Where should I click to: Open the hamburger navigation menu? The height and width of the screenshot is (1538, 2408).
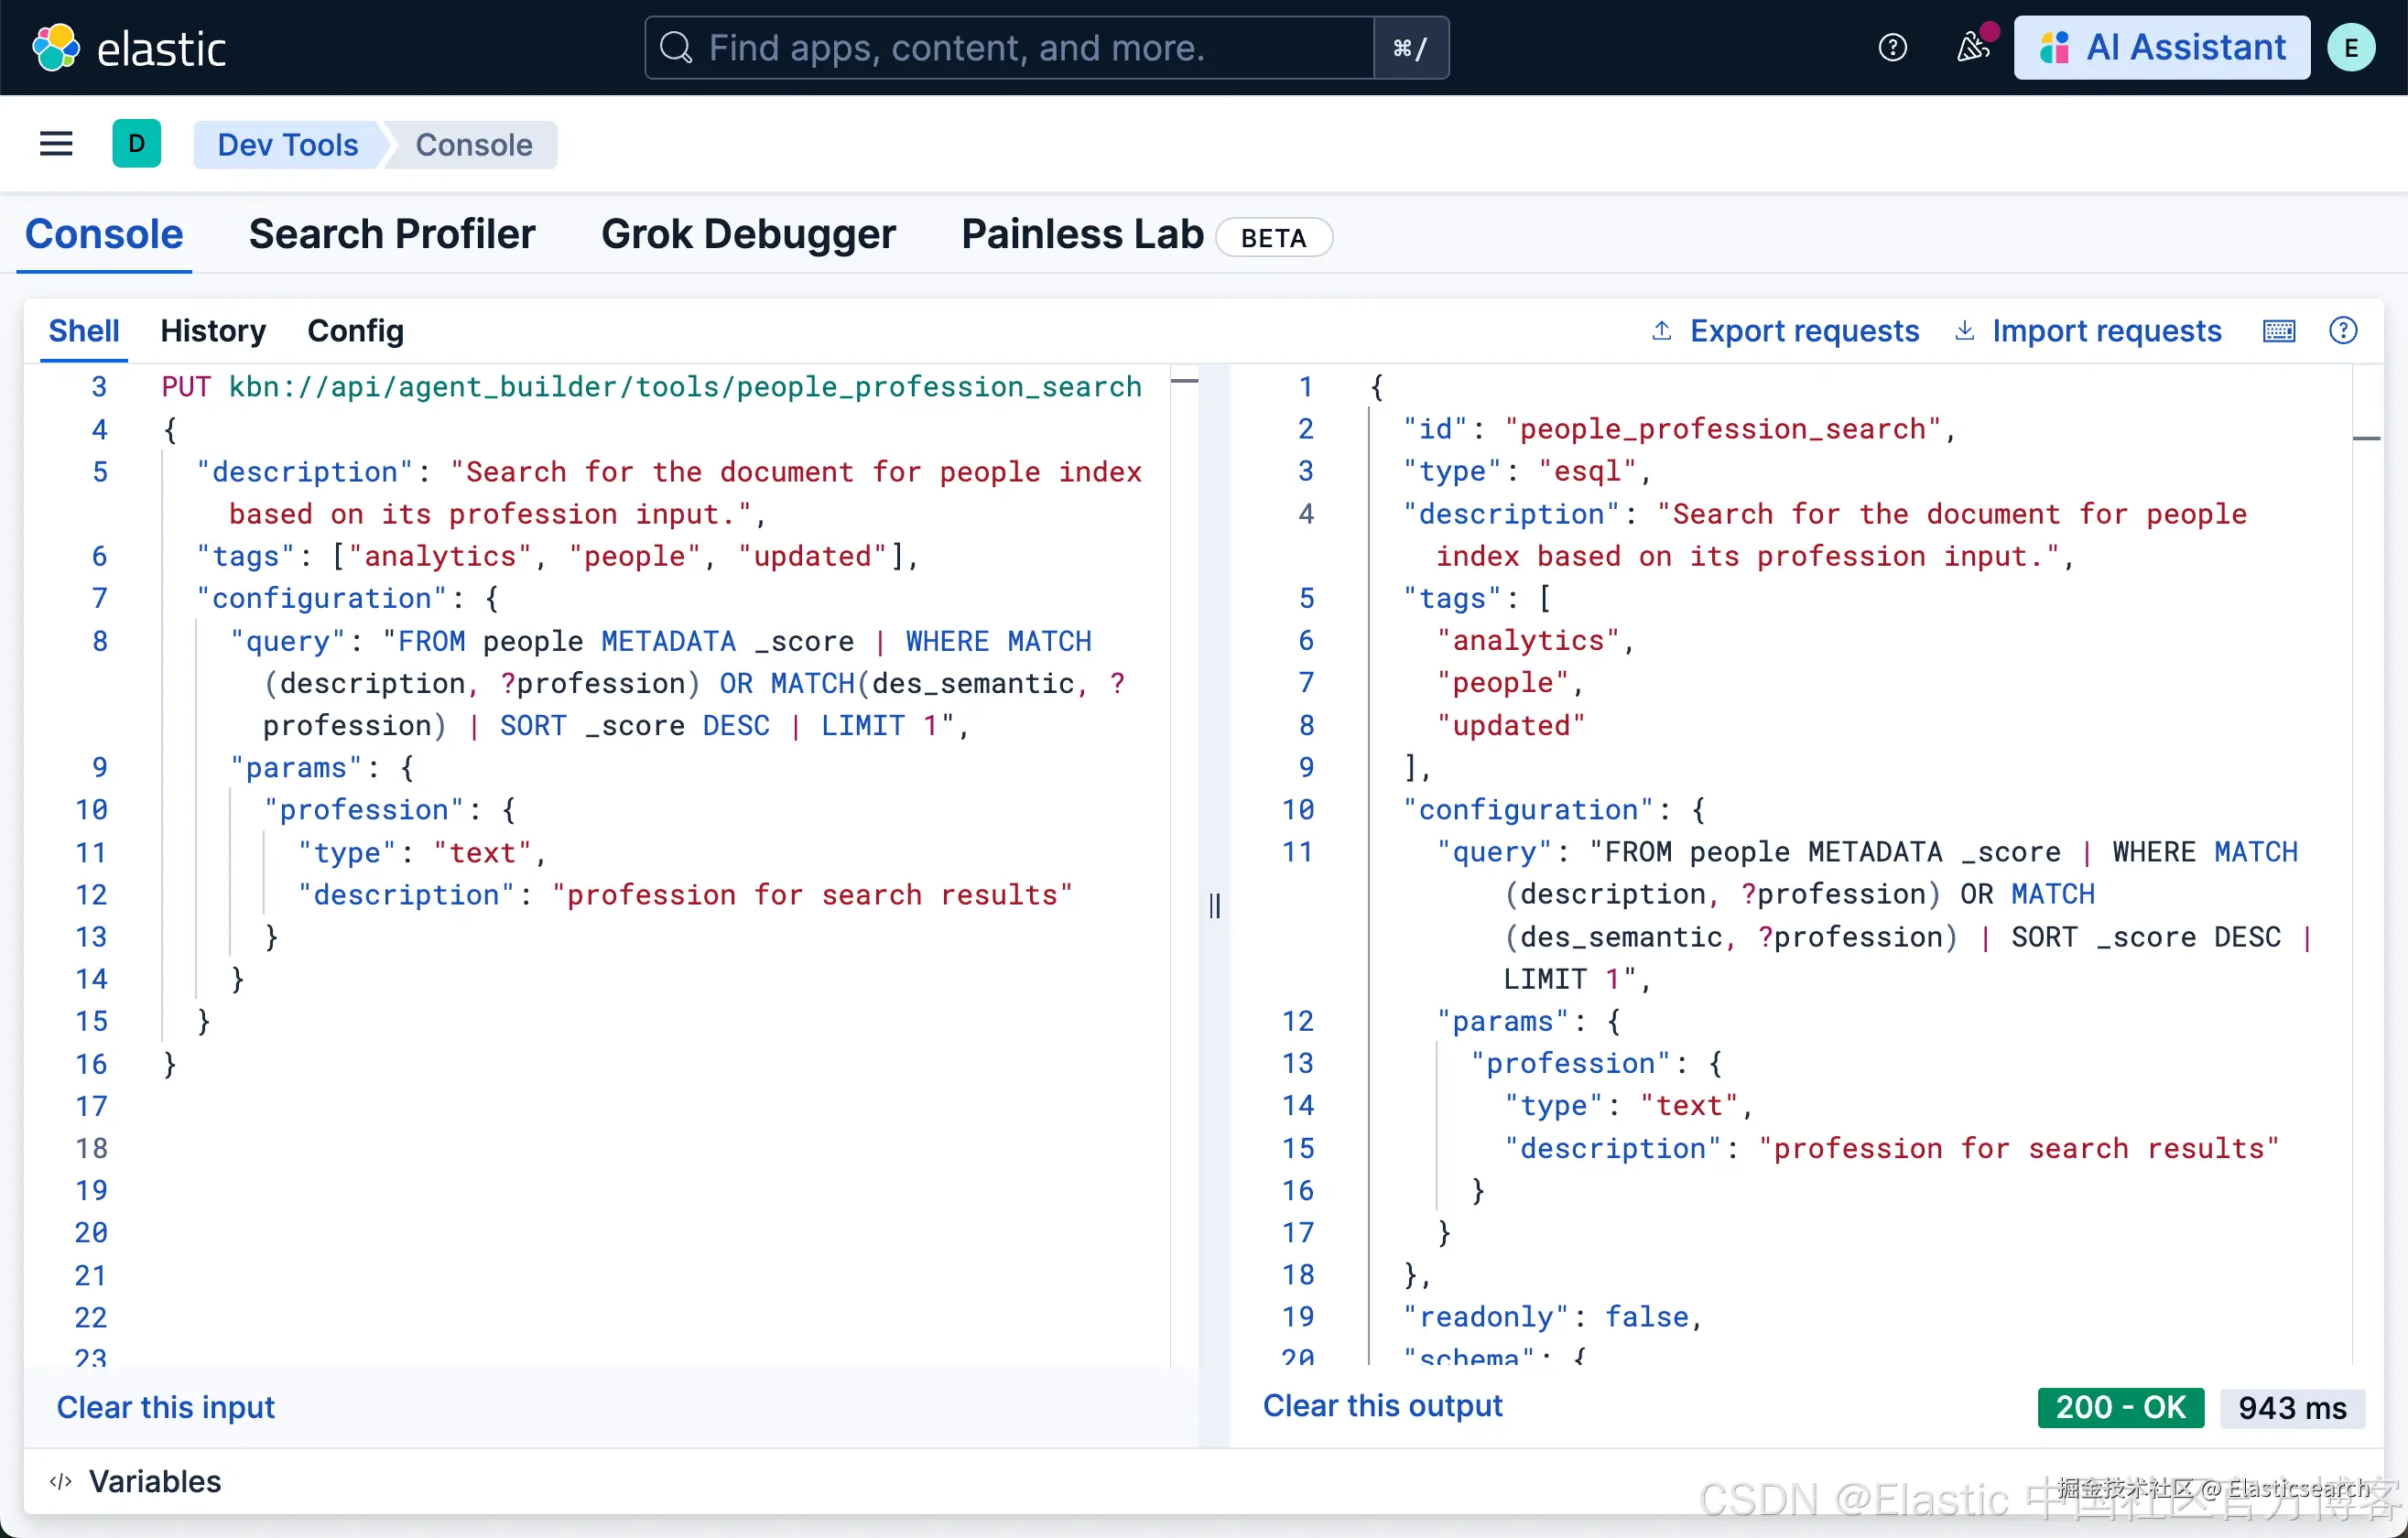tap(56, 144)
